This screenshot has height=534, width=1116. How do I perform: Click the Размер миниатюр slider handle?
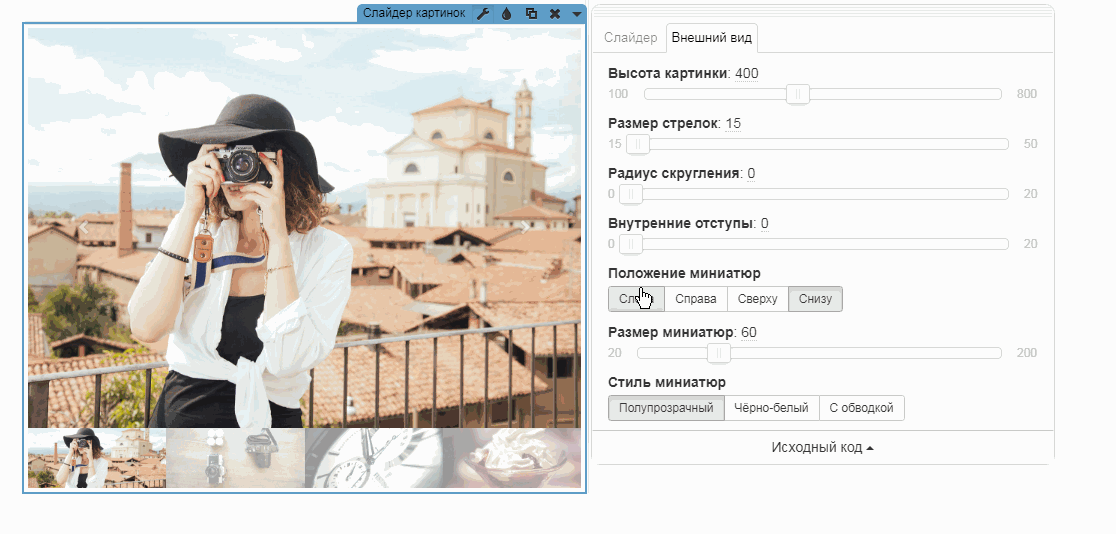point(718,353)
